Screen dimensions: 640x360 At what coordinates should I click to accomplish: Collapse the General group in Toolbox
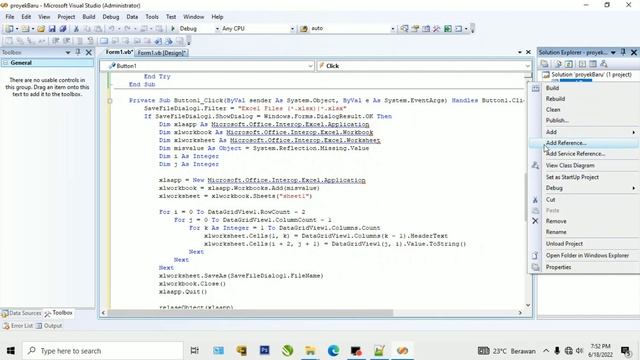tap(6, 63)
